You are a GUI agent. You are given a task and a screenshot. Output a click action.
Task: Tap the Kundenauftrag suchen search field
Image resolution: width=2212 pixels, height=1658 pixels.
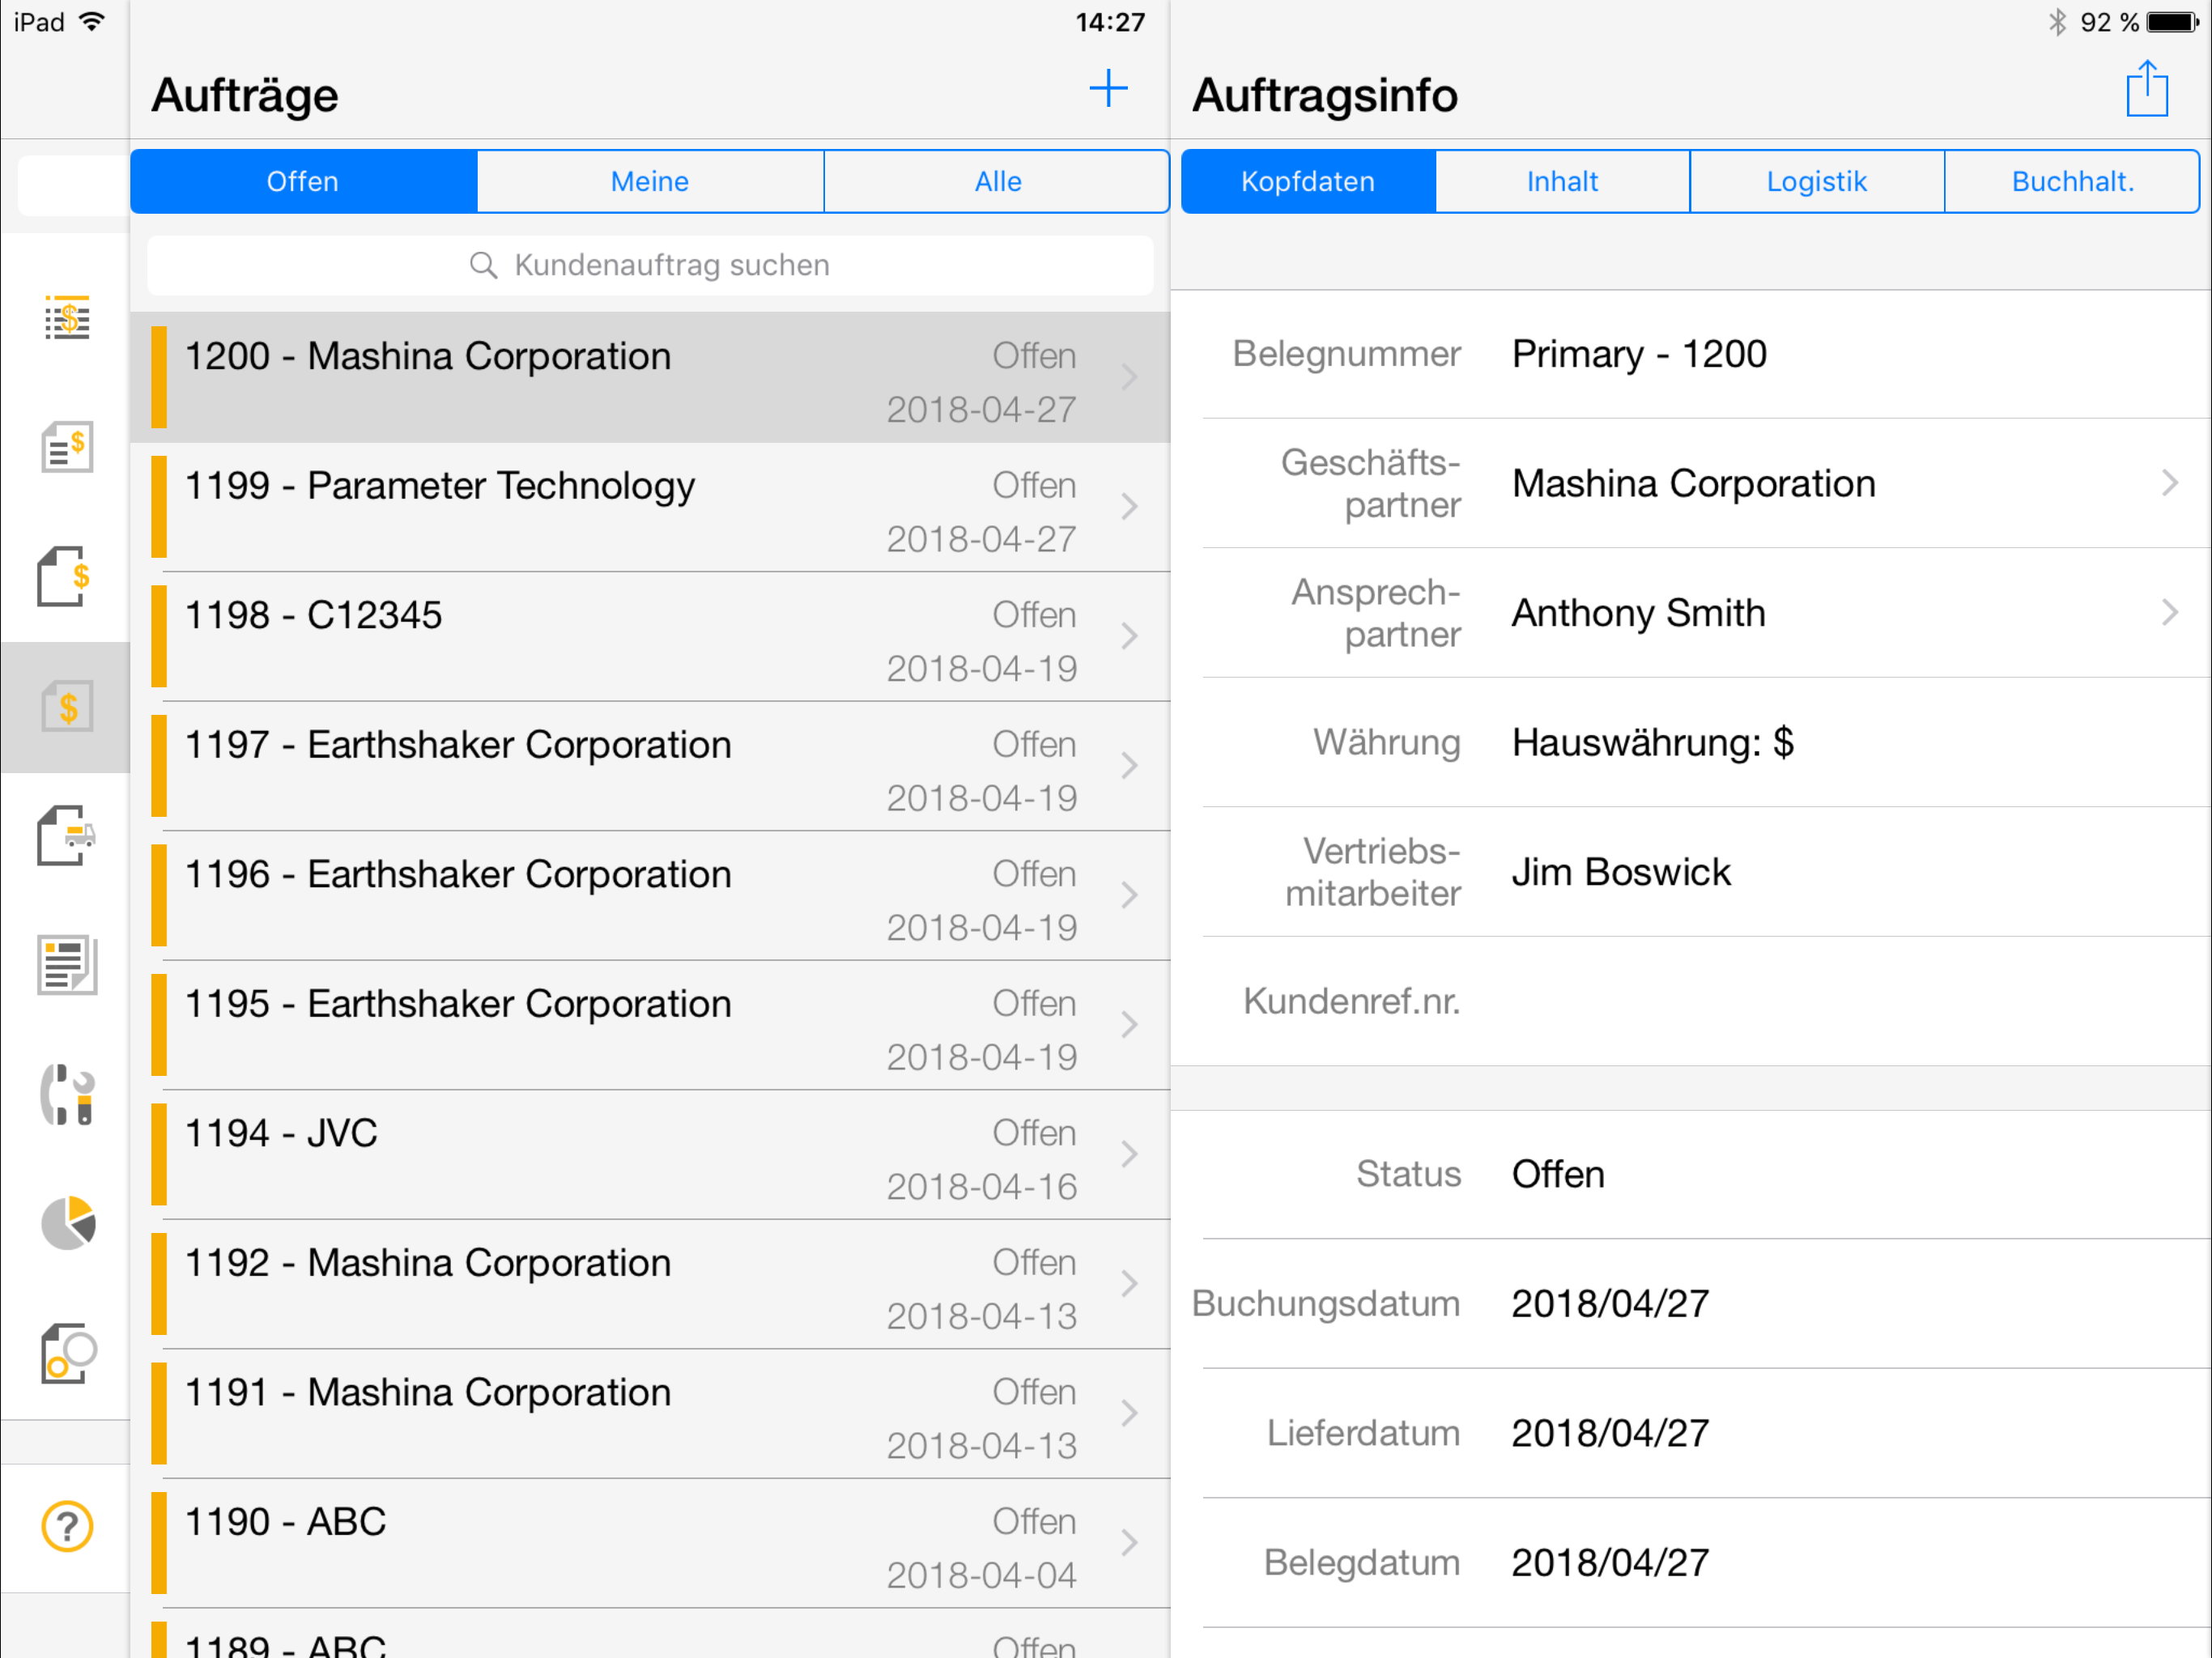click(x=650, y=265)
